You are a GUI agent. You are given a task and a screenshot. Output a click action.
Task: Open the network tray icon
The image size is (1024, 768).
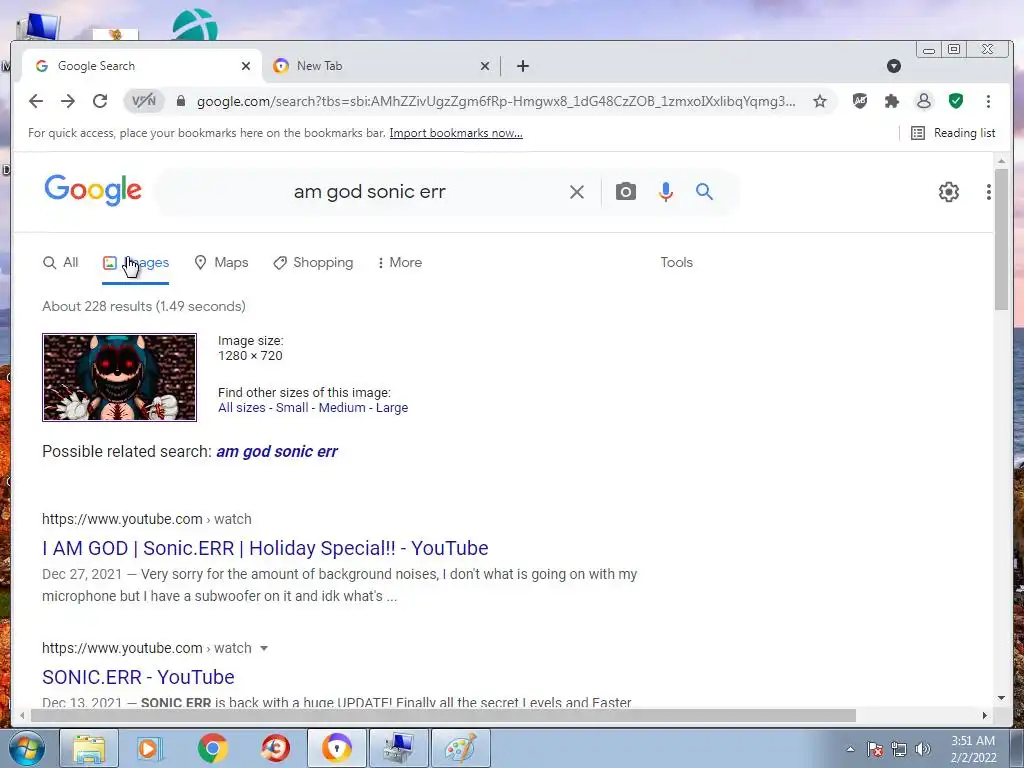point(899,749)
